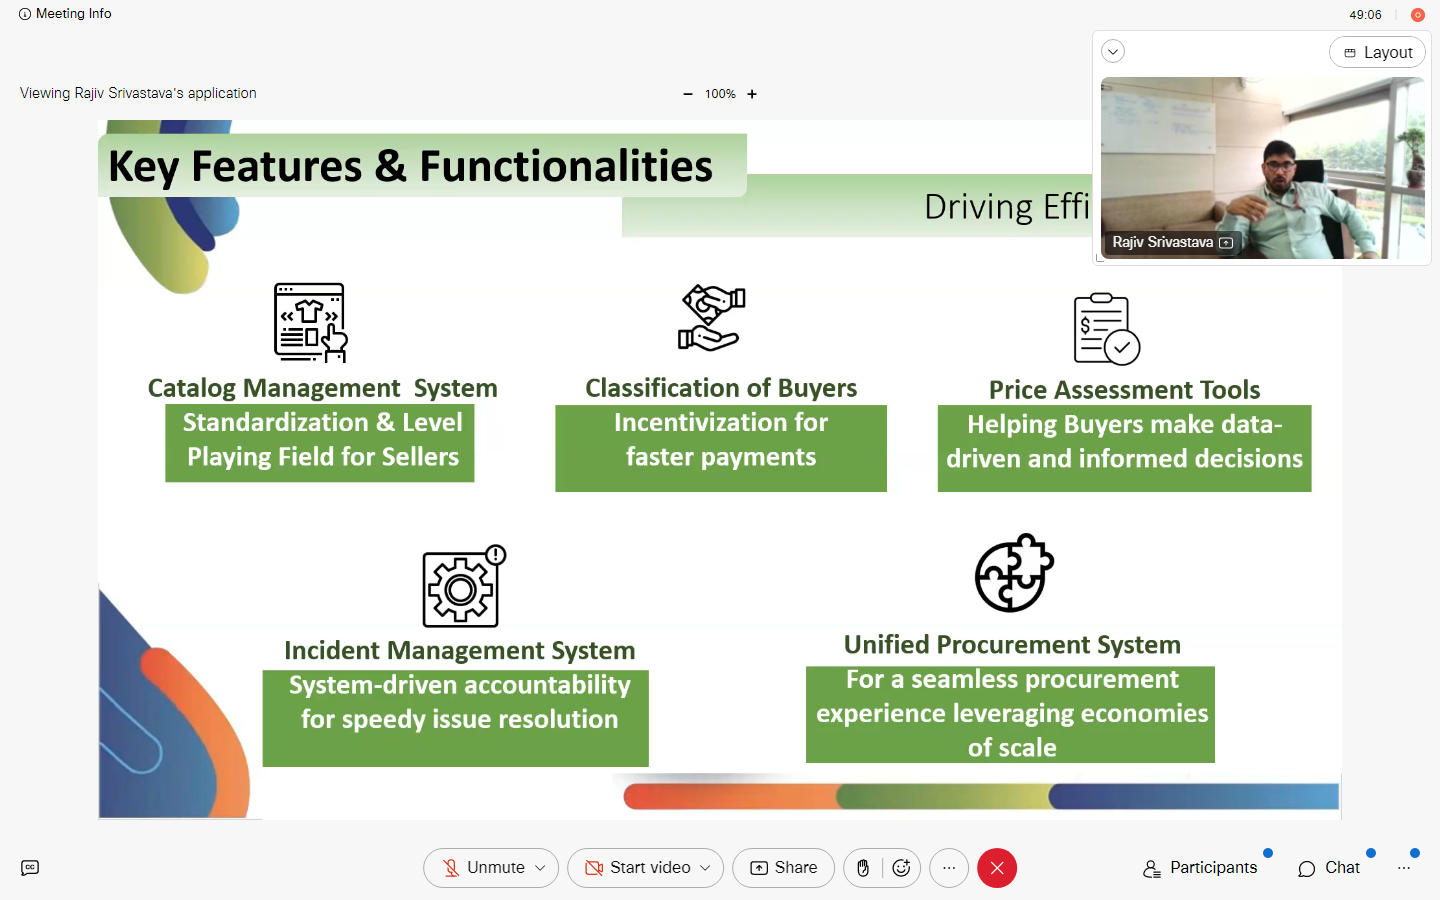Click 'Driving Effi' slide subtitle

pos(1007,207)
